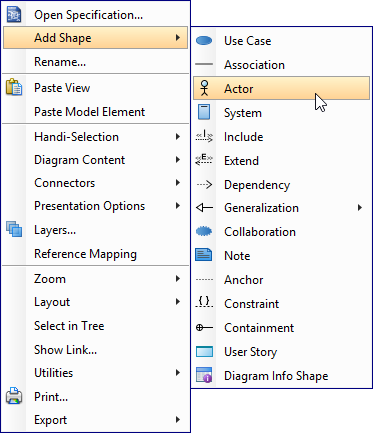Click the Diagram Info Shape icon

[204, 375]
